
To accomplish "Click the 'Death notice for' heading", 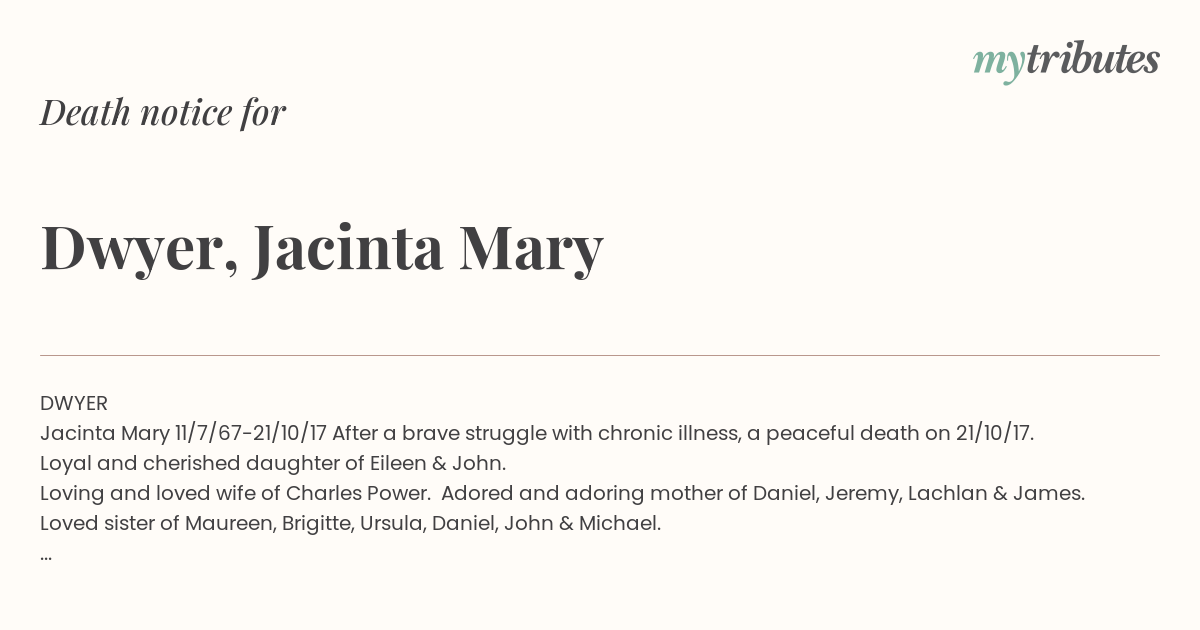I will (163, 113).
